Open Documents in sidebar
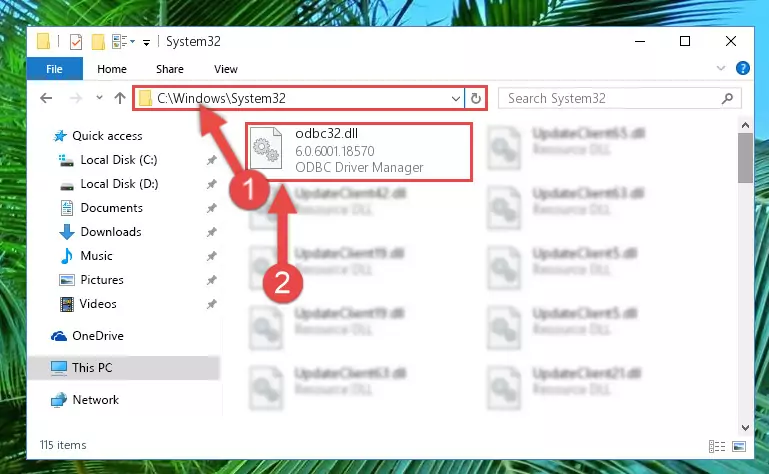The width and height of the screenshot is (769, 474). click(x=111, y=208)
